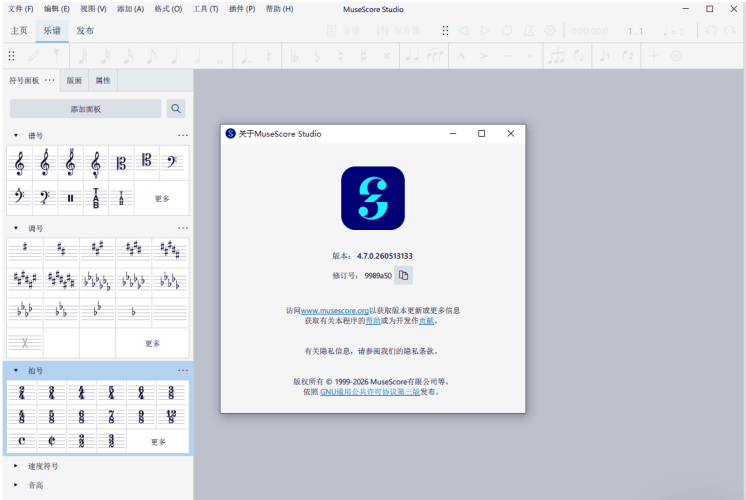The height and width of the screenshot is (500, 746).
Task: Click 更多 in the 谱号 clef palette
Action: (162, 198)
